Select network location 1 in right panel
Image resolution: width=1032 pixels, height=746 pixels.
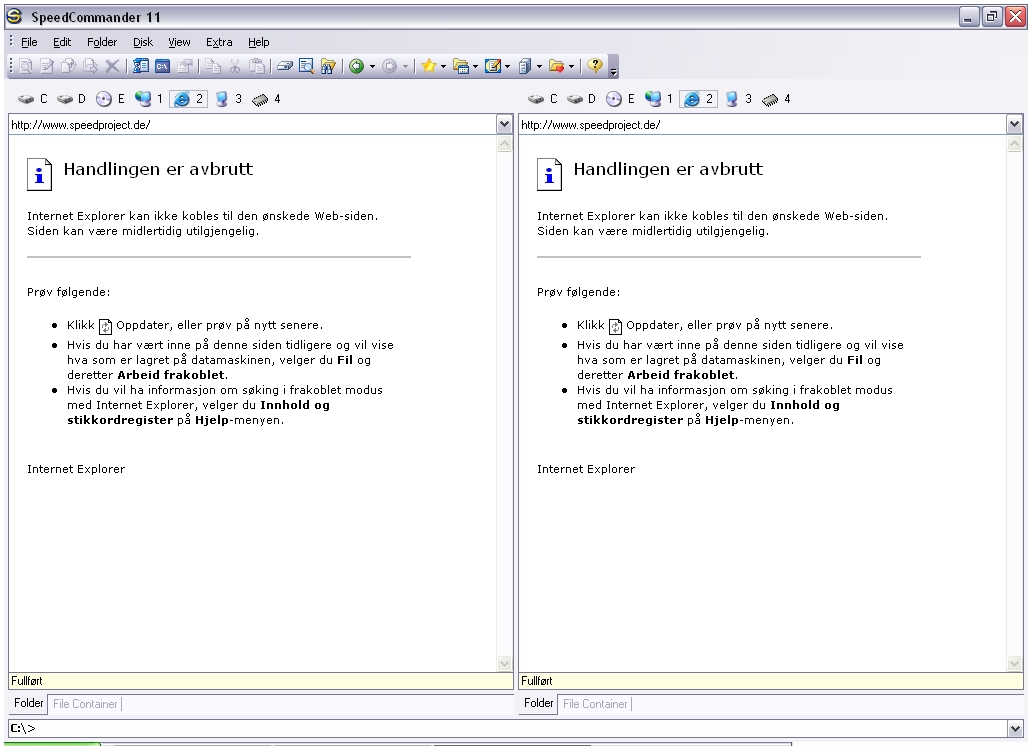pos(658,99)
